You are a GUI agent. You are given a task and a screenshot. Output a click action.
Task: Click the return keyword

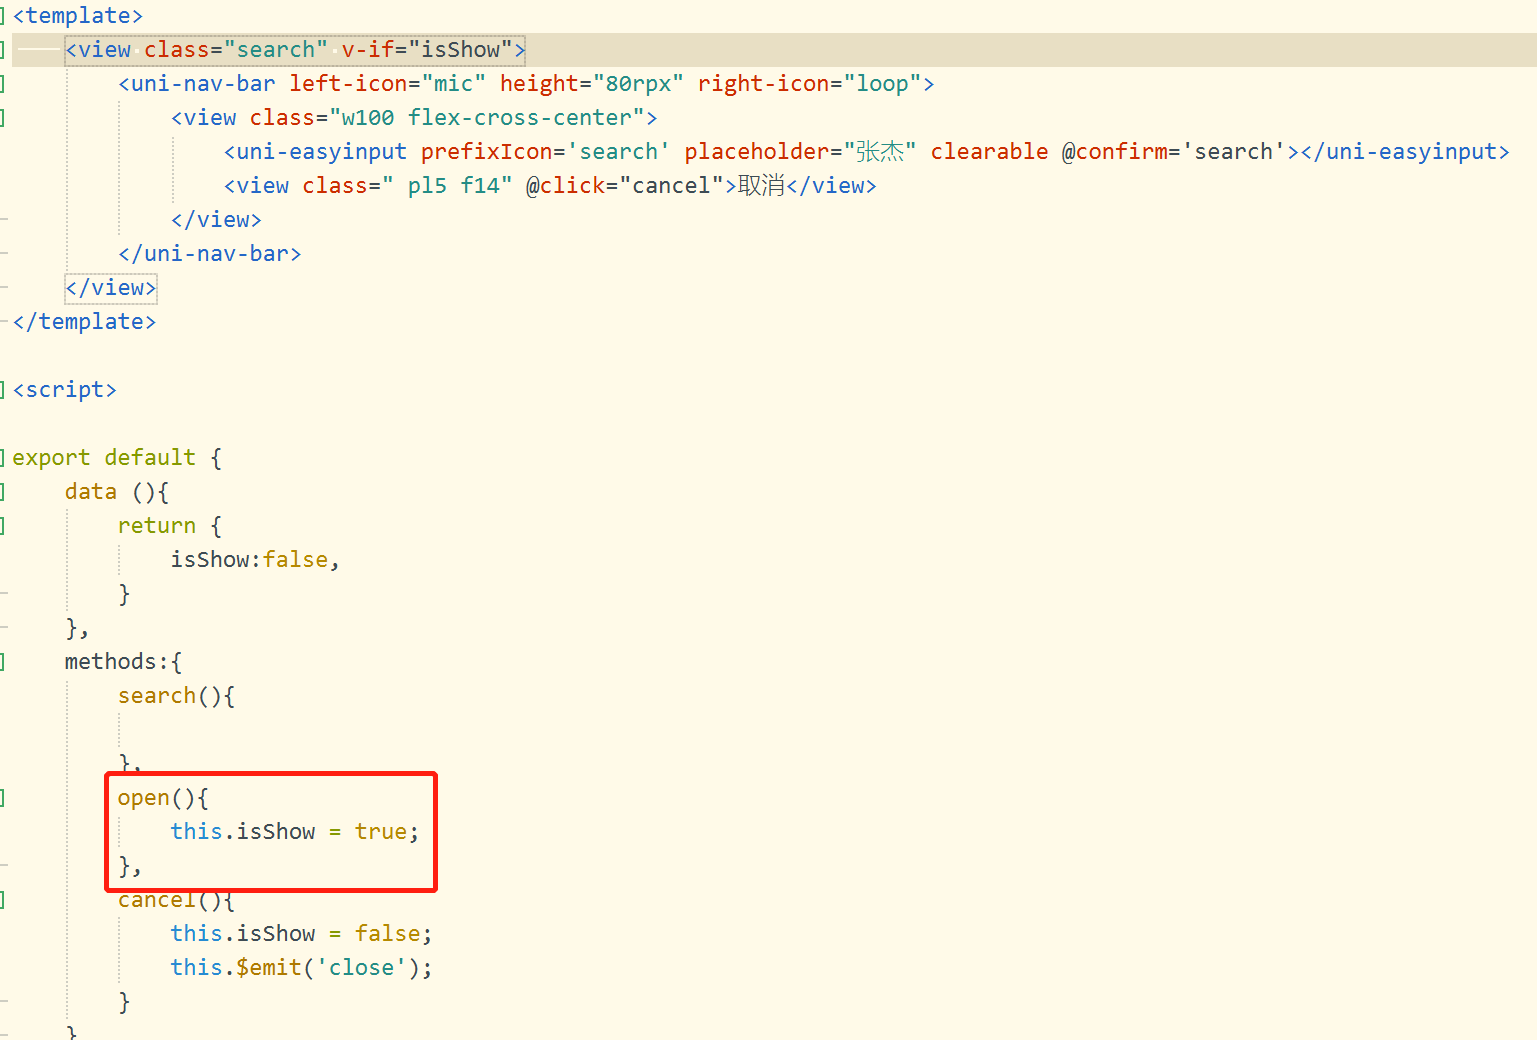tap(157, 526)
